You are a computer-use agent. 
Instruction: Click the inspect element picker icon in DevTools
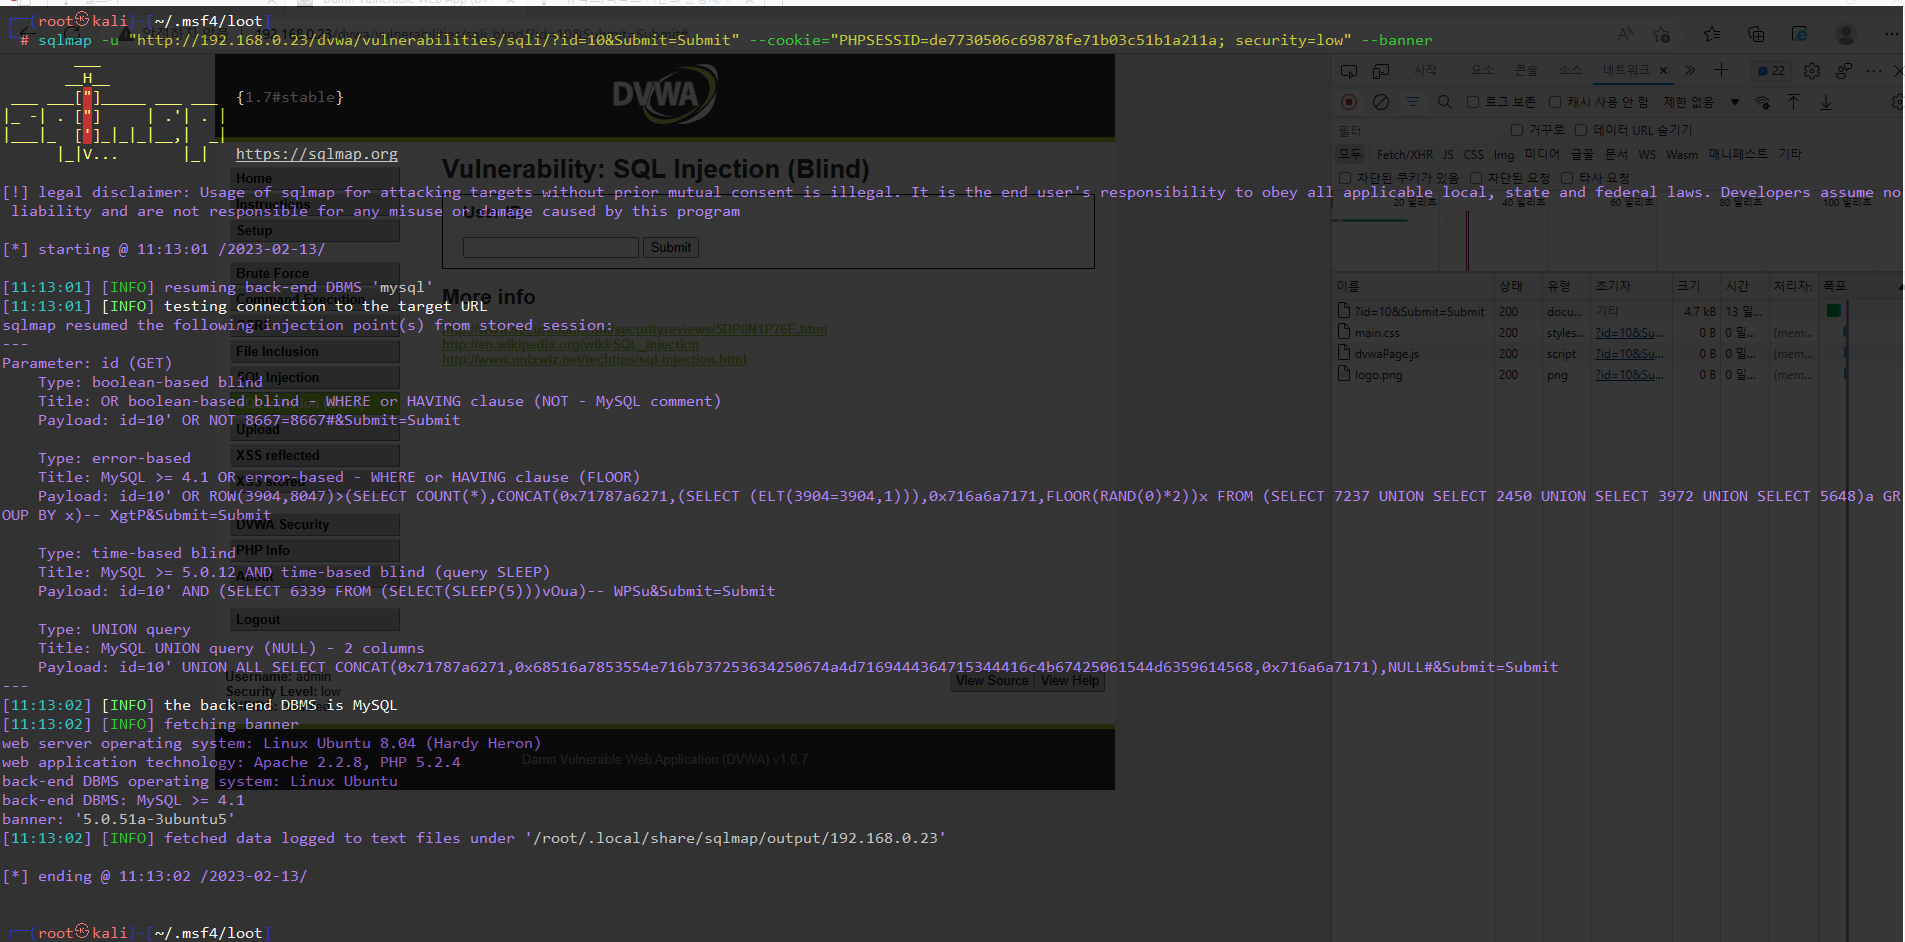click(x=1349, y=71)
